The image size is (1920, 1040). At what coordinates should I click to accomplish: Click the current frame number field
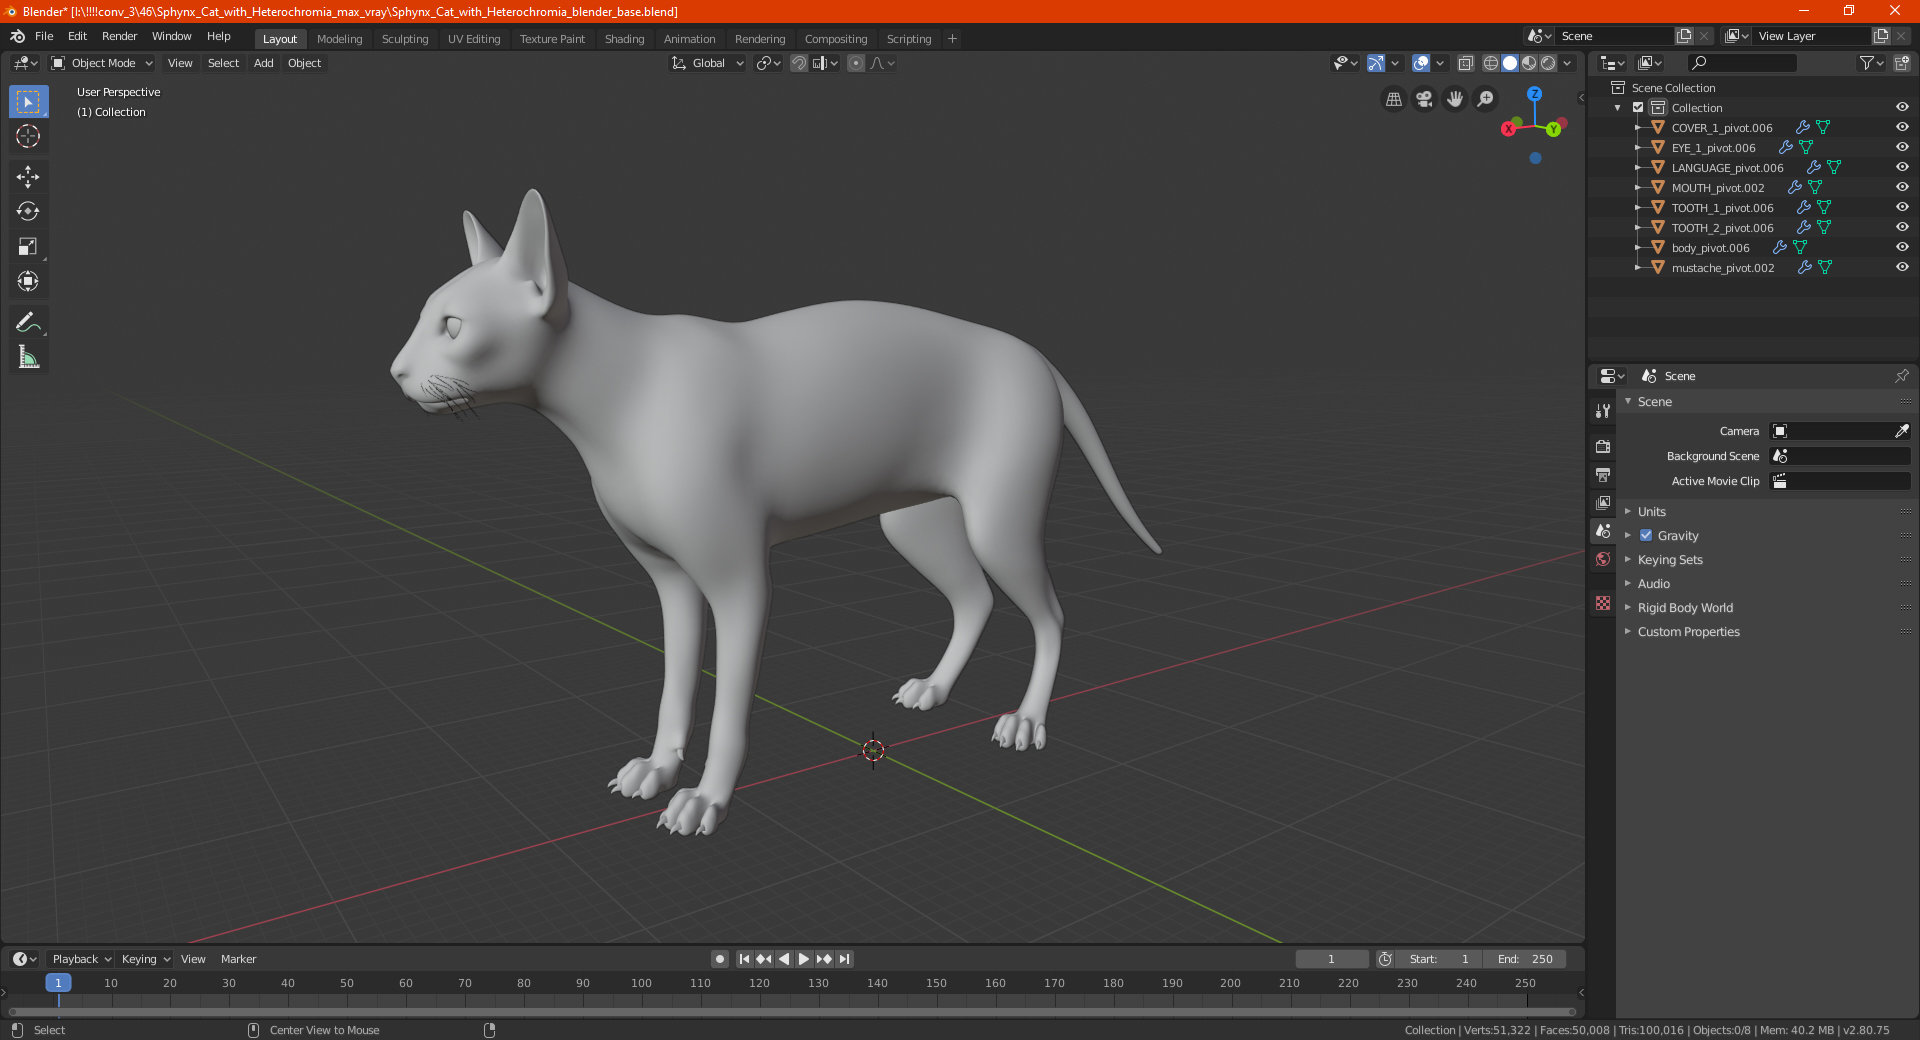[x=1331, y=959]
